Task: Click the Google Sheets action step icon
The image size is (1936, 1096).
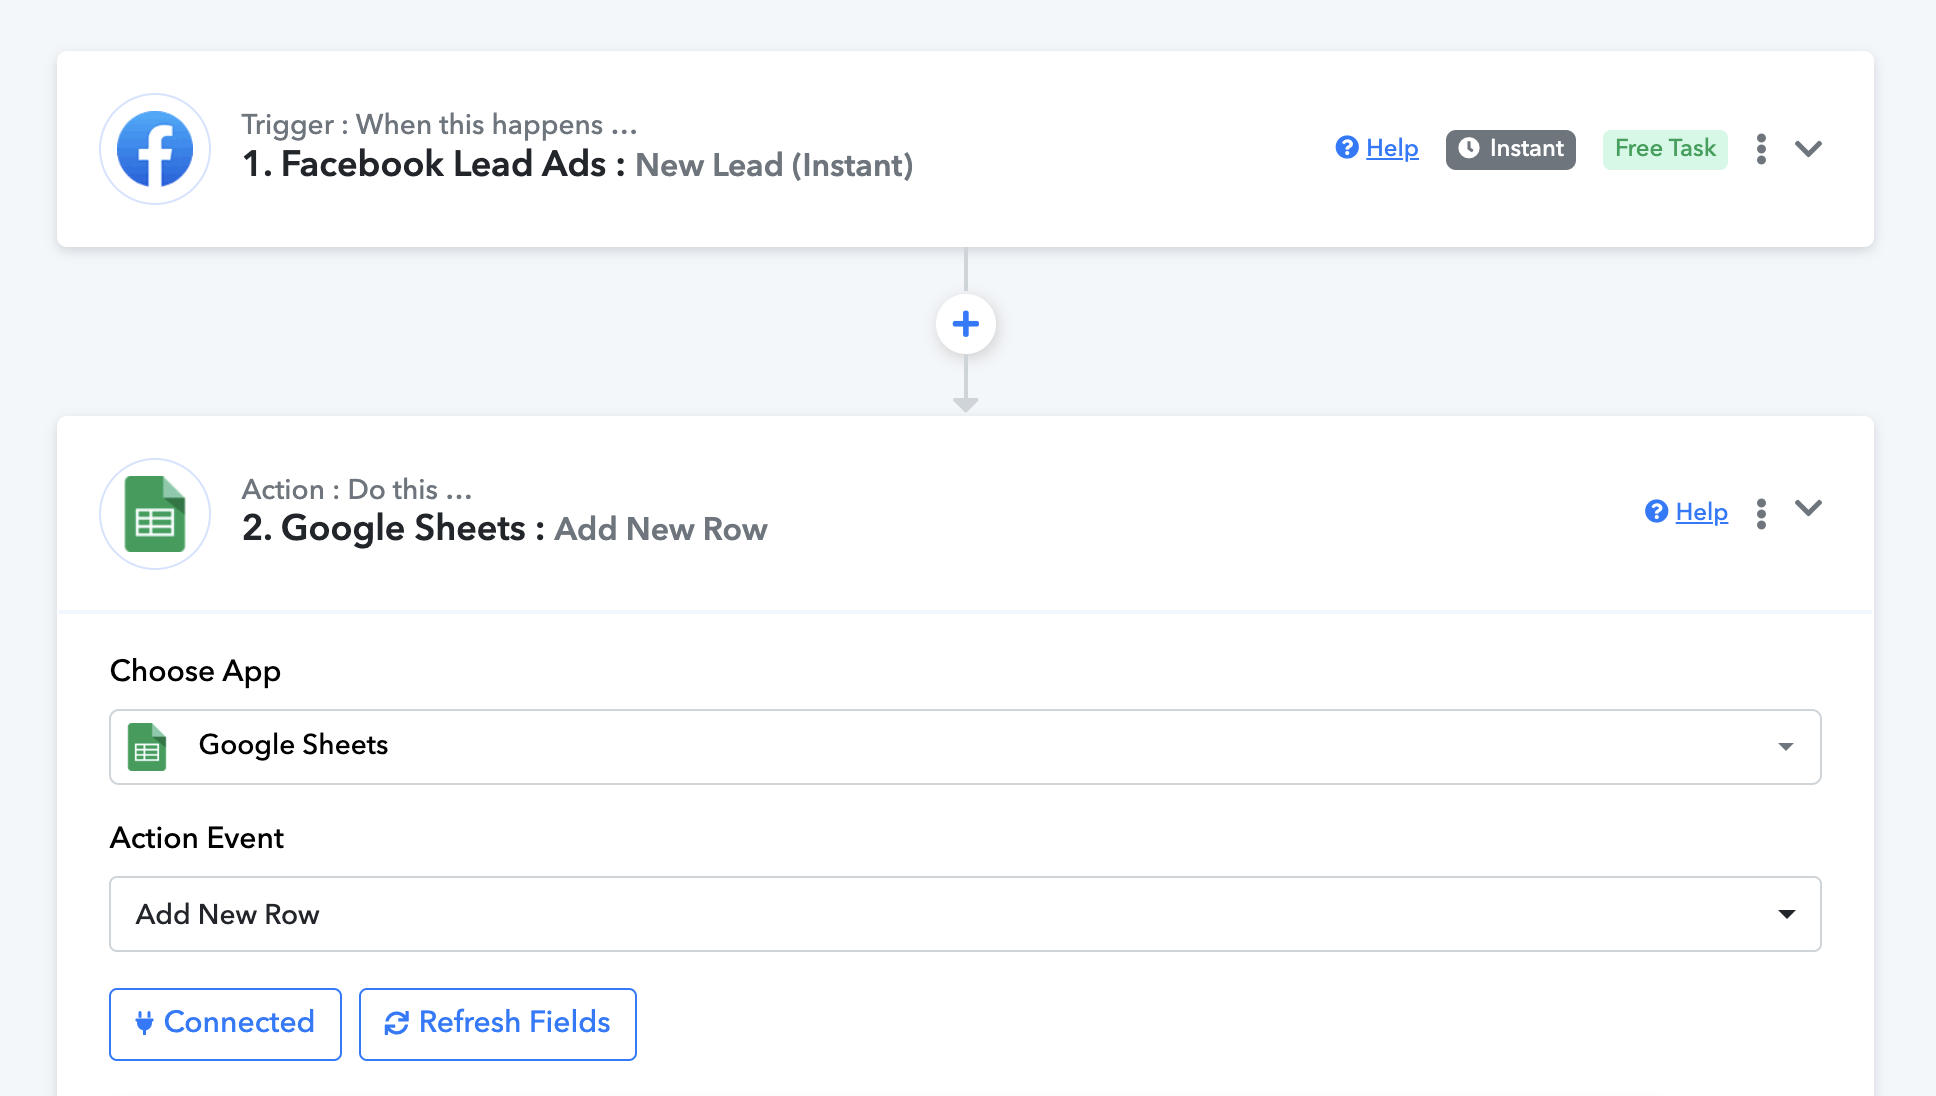Action: [155, 514]
